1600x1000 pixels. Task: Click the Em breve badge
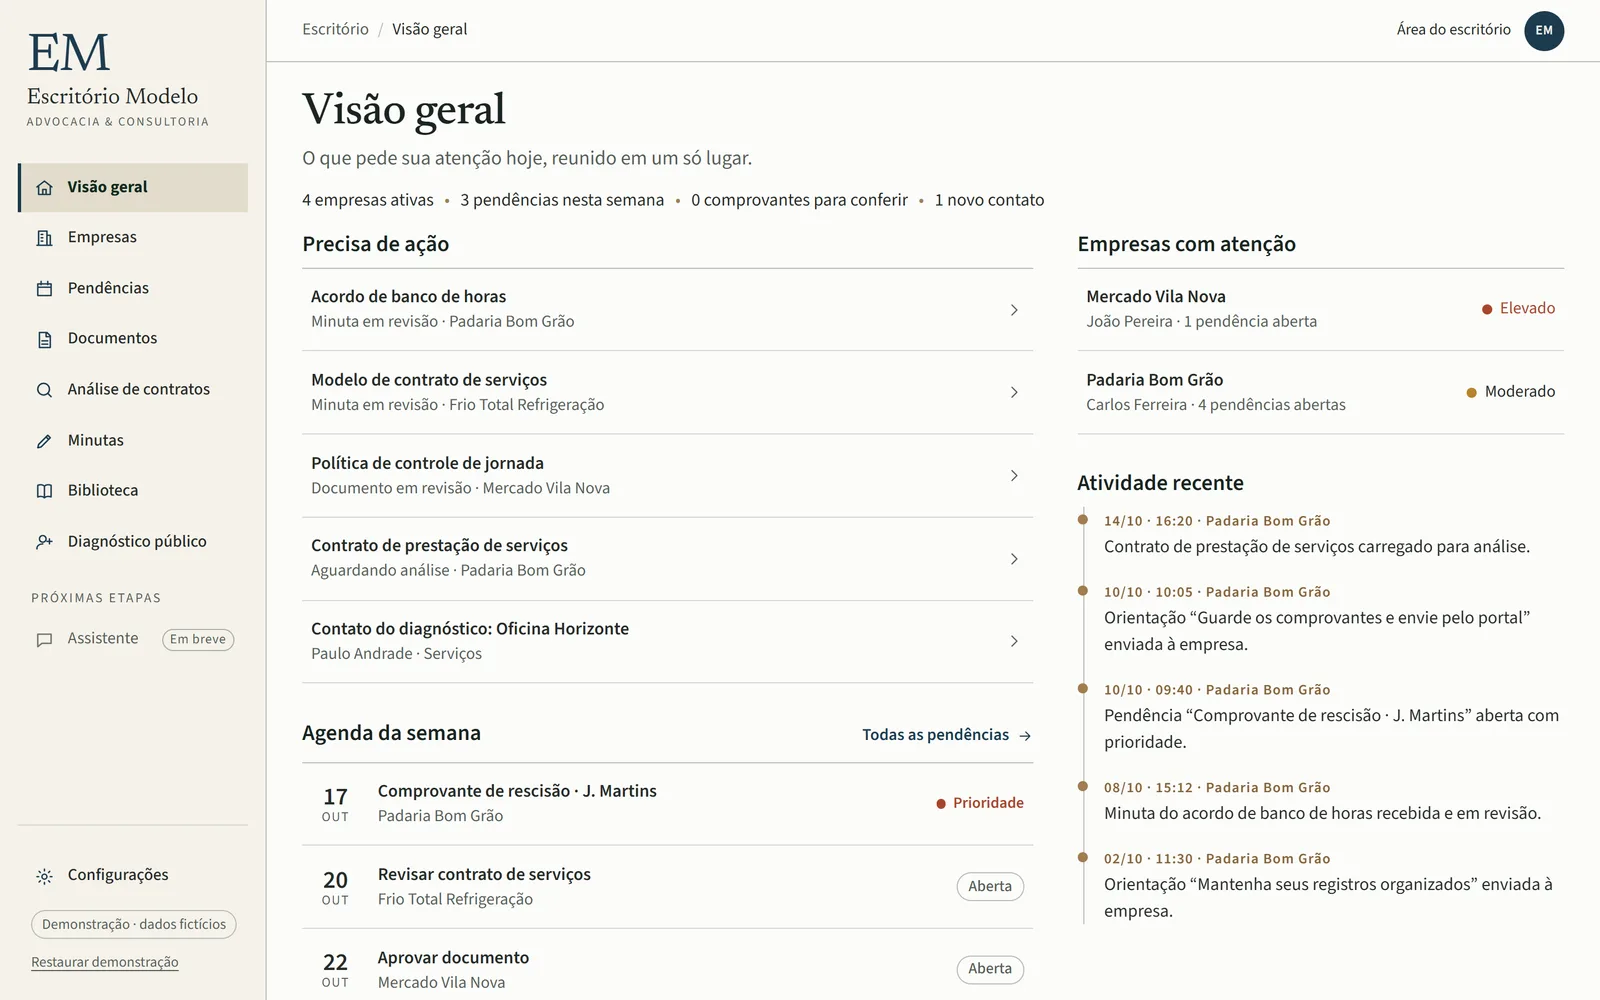[198, 640]
